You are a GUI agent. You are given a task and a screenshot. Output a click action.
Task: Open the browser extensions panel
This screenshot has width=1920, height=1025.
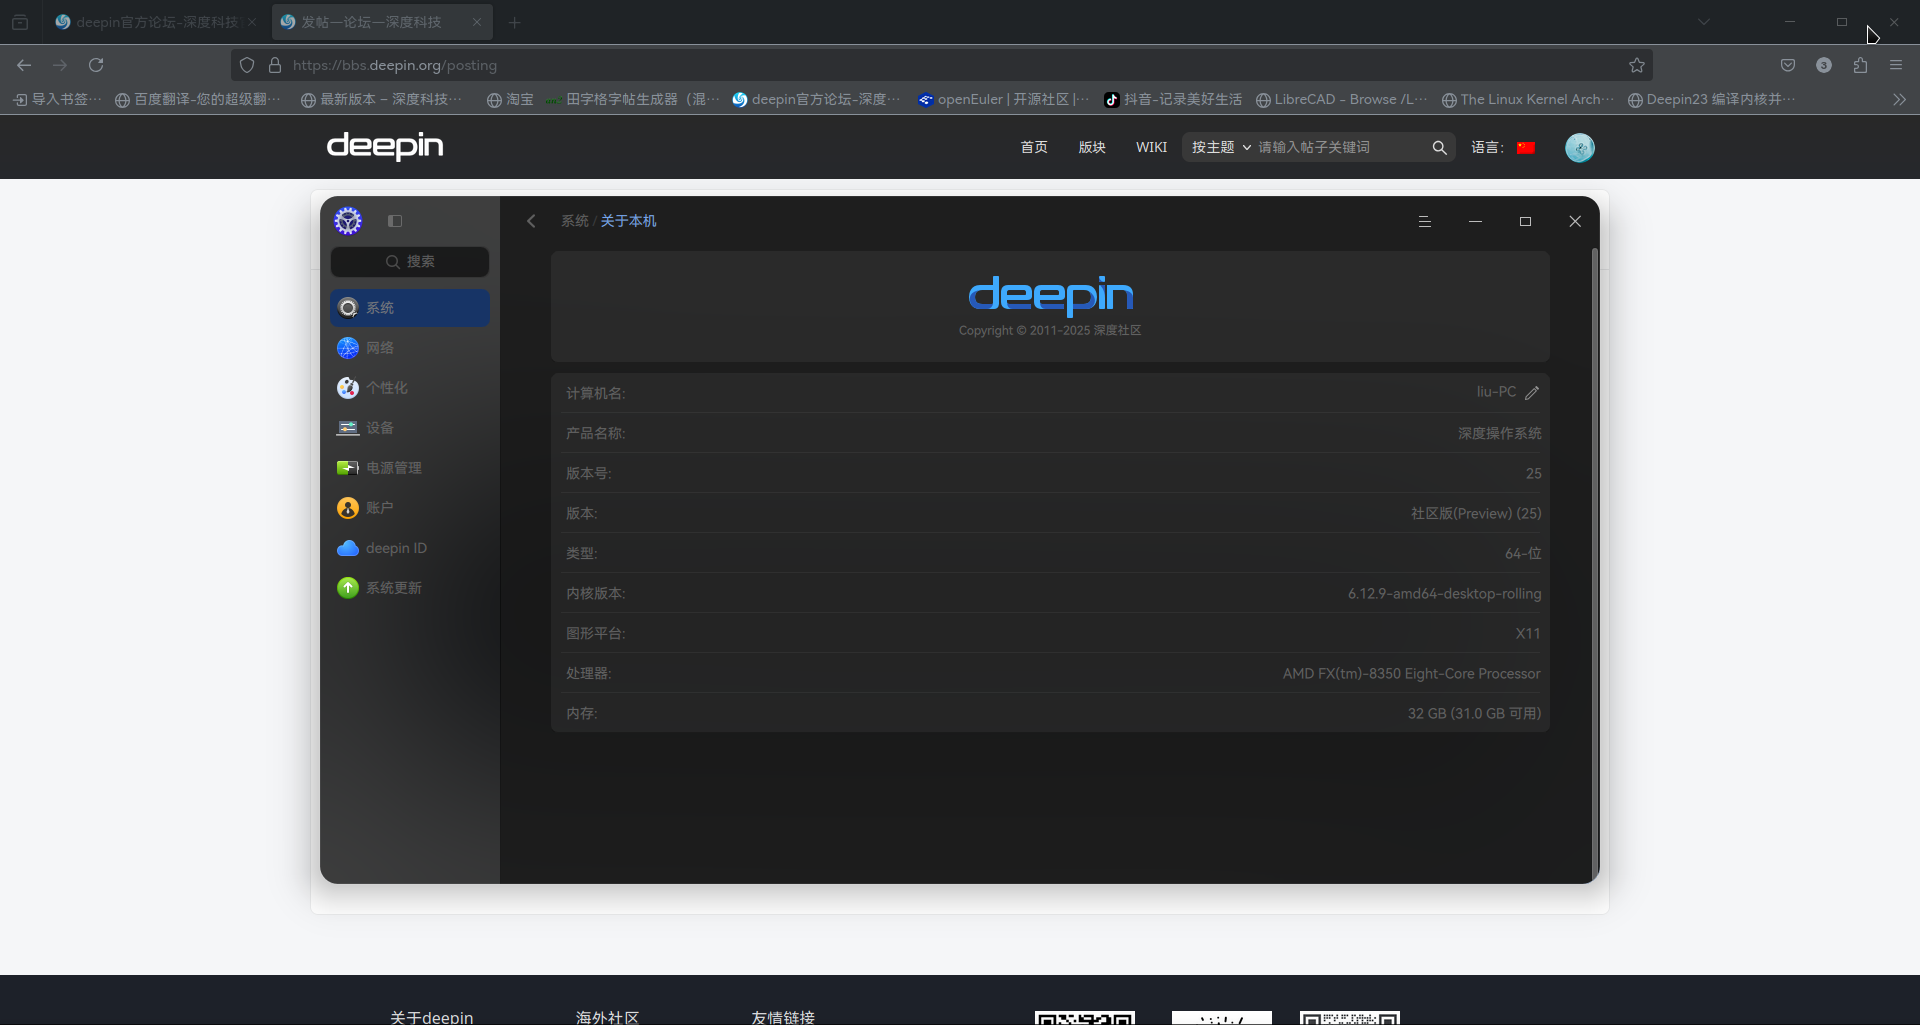pos(1860,65)
